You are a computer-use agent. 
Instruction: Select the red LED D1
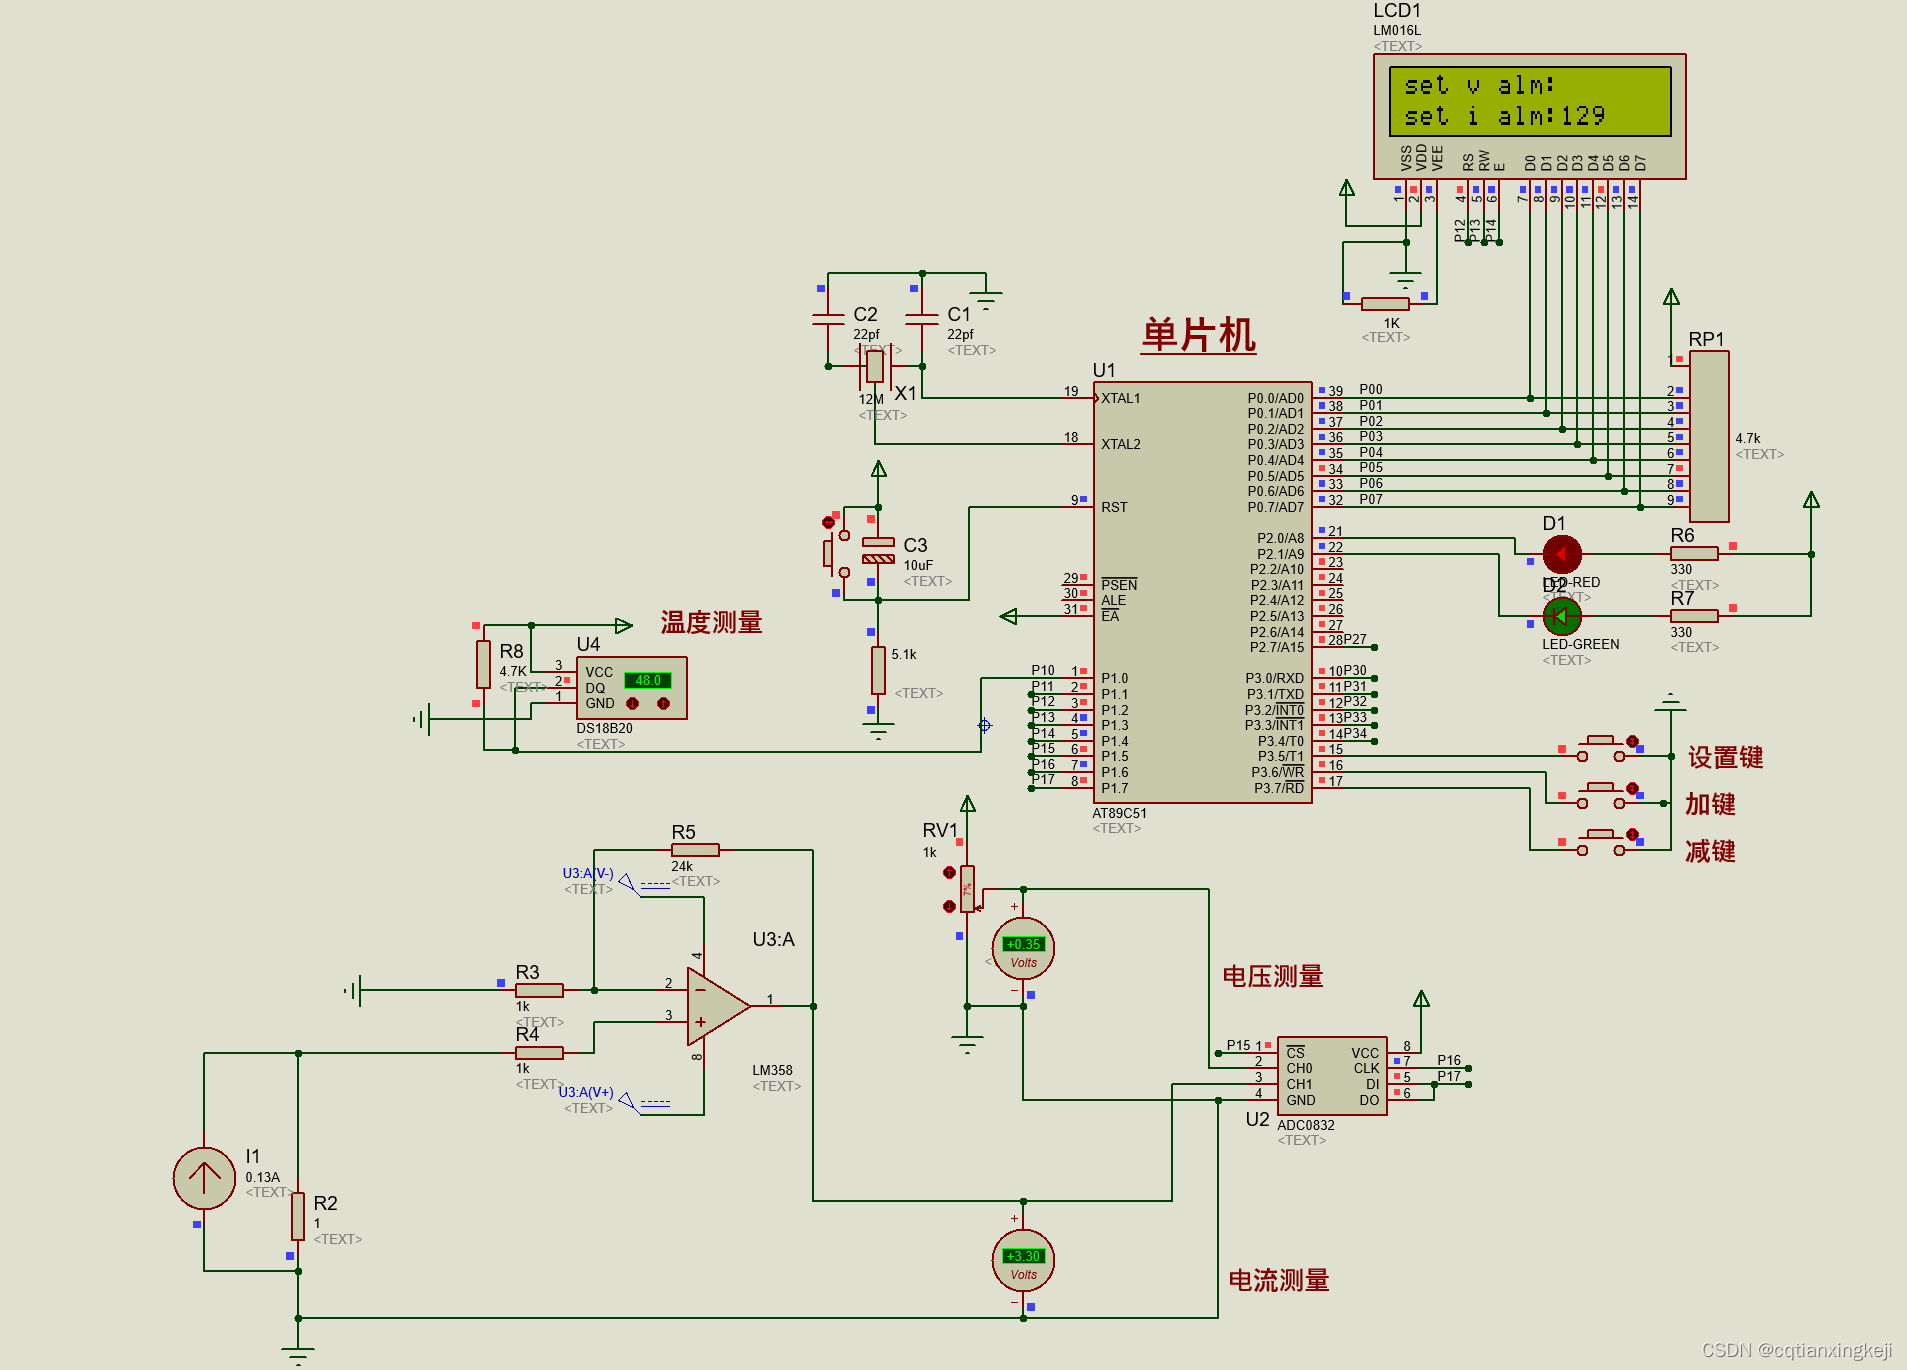1561,553
